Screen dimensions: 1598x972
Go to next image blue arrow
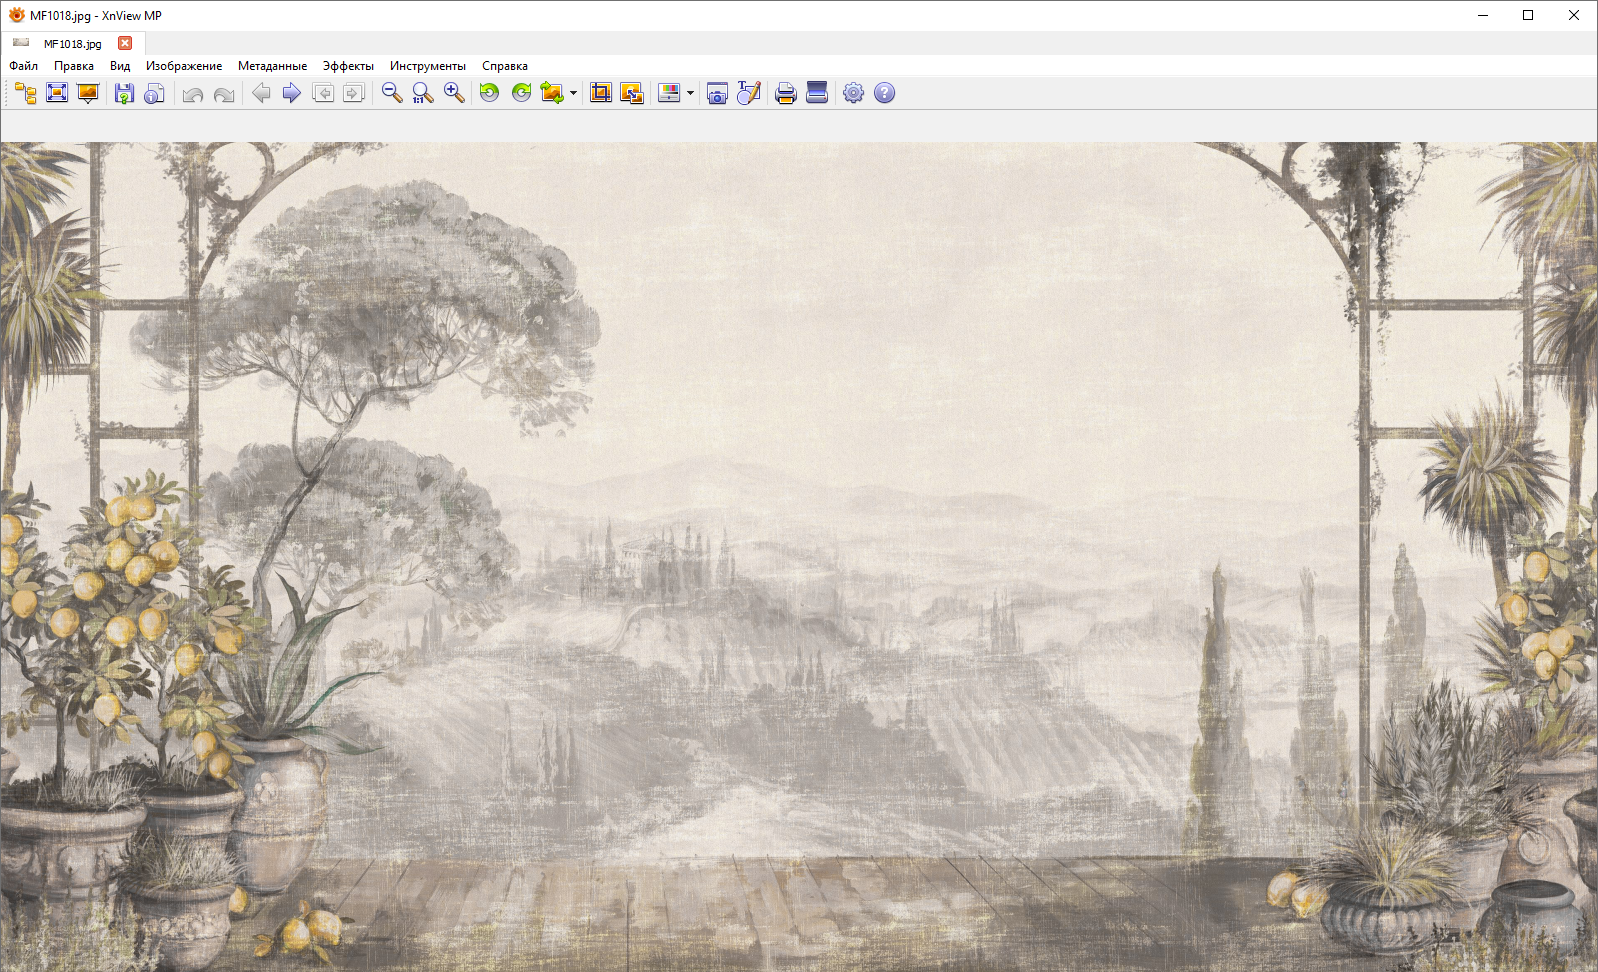tap(292, 93)
